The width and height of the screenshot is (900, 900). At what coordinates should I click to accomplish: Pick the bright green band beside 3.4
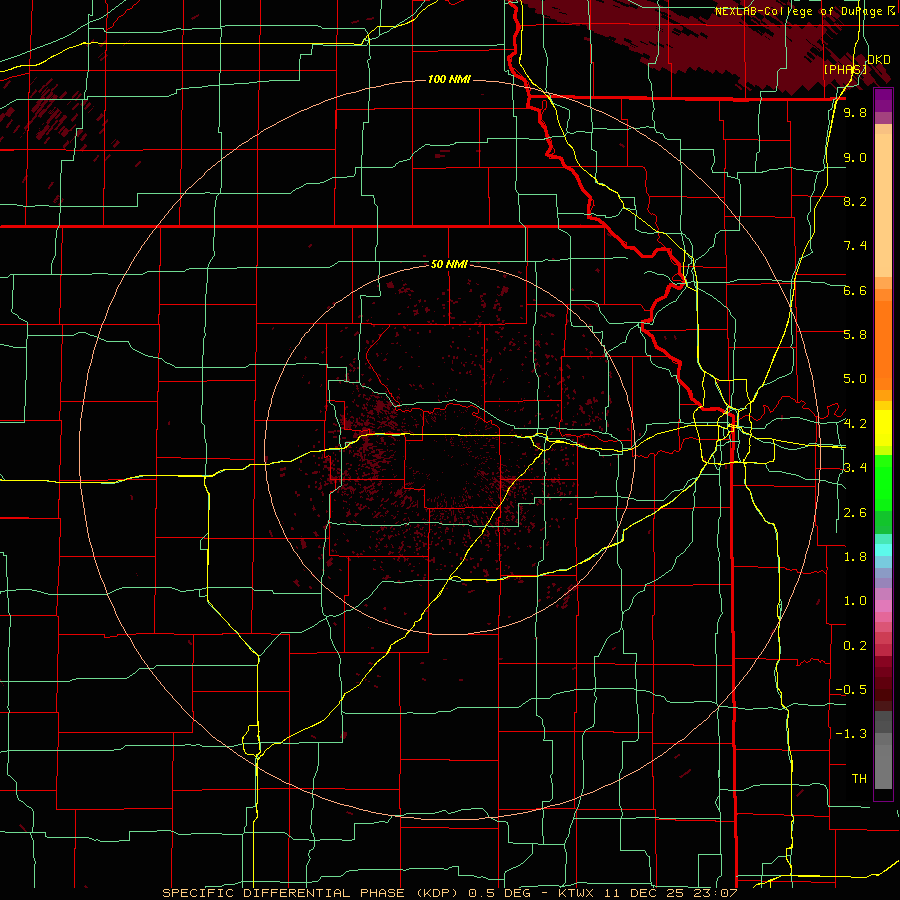tap(883, 482)
